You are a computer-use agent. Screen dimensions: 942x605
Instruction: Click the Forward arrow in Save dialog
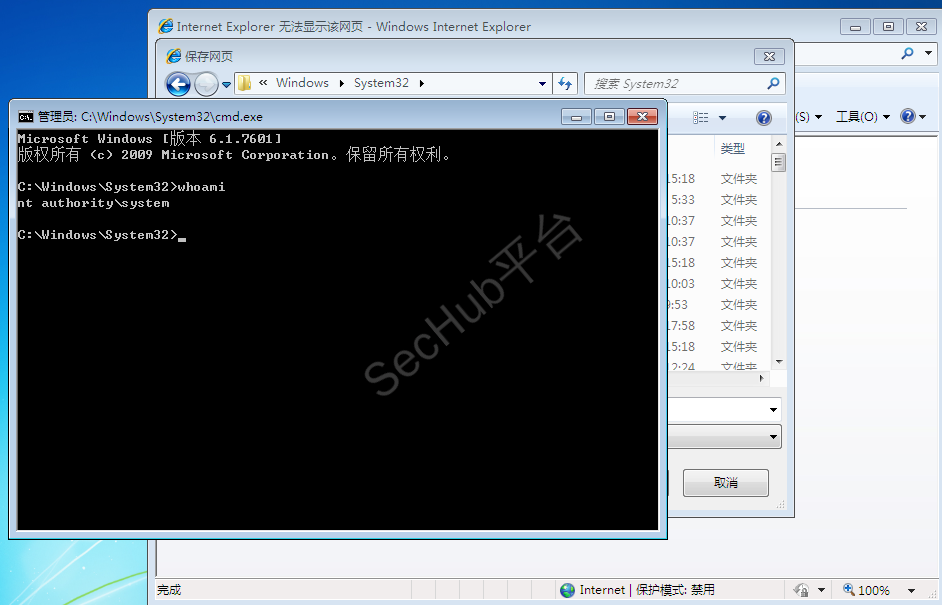point(206,84)
